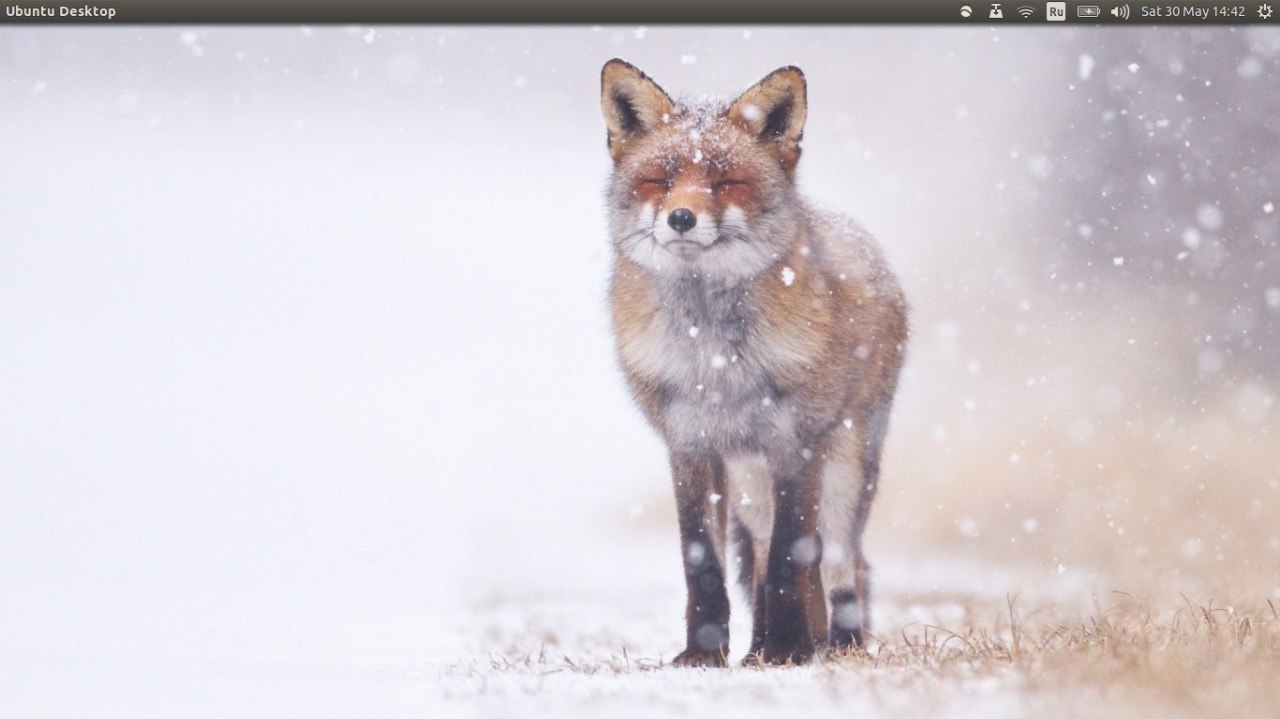
Task: Open the system gear session menu
Action: 1265,12
